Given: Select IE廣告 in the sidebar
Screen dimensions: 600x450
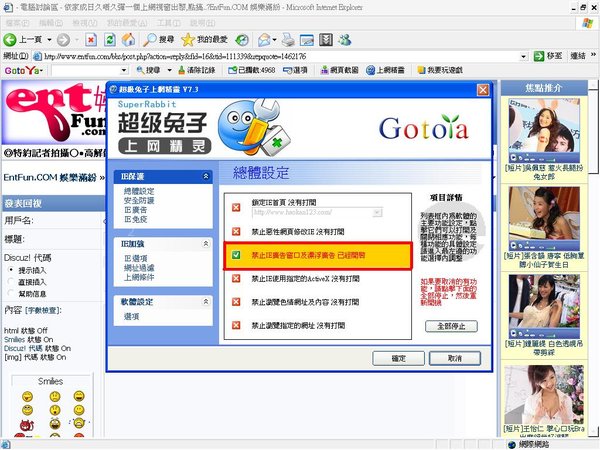Looking at the screenshot, I should tap(135, 210).
